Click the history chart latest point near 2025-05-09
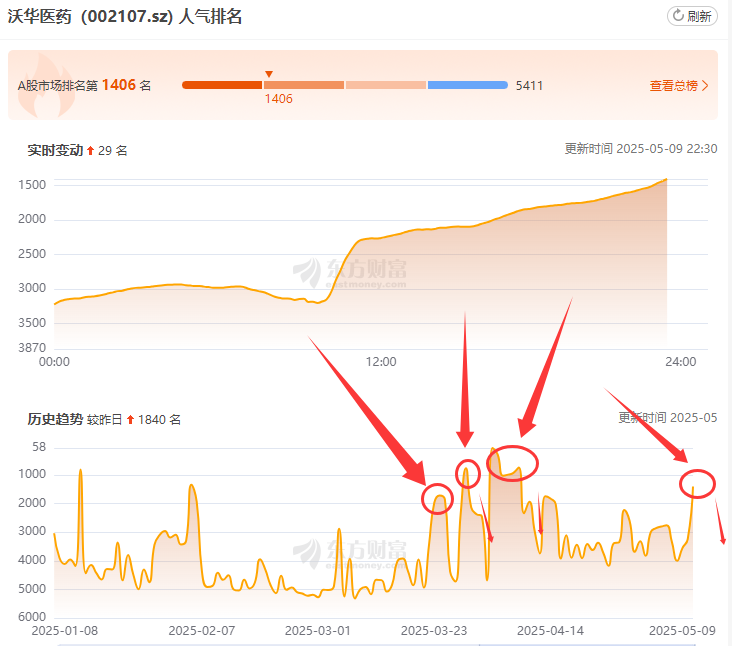The width and height of the screenshot is (732, 646). [x=693, y=488]
